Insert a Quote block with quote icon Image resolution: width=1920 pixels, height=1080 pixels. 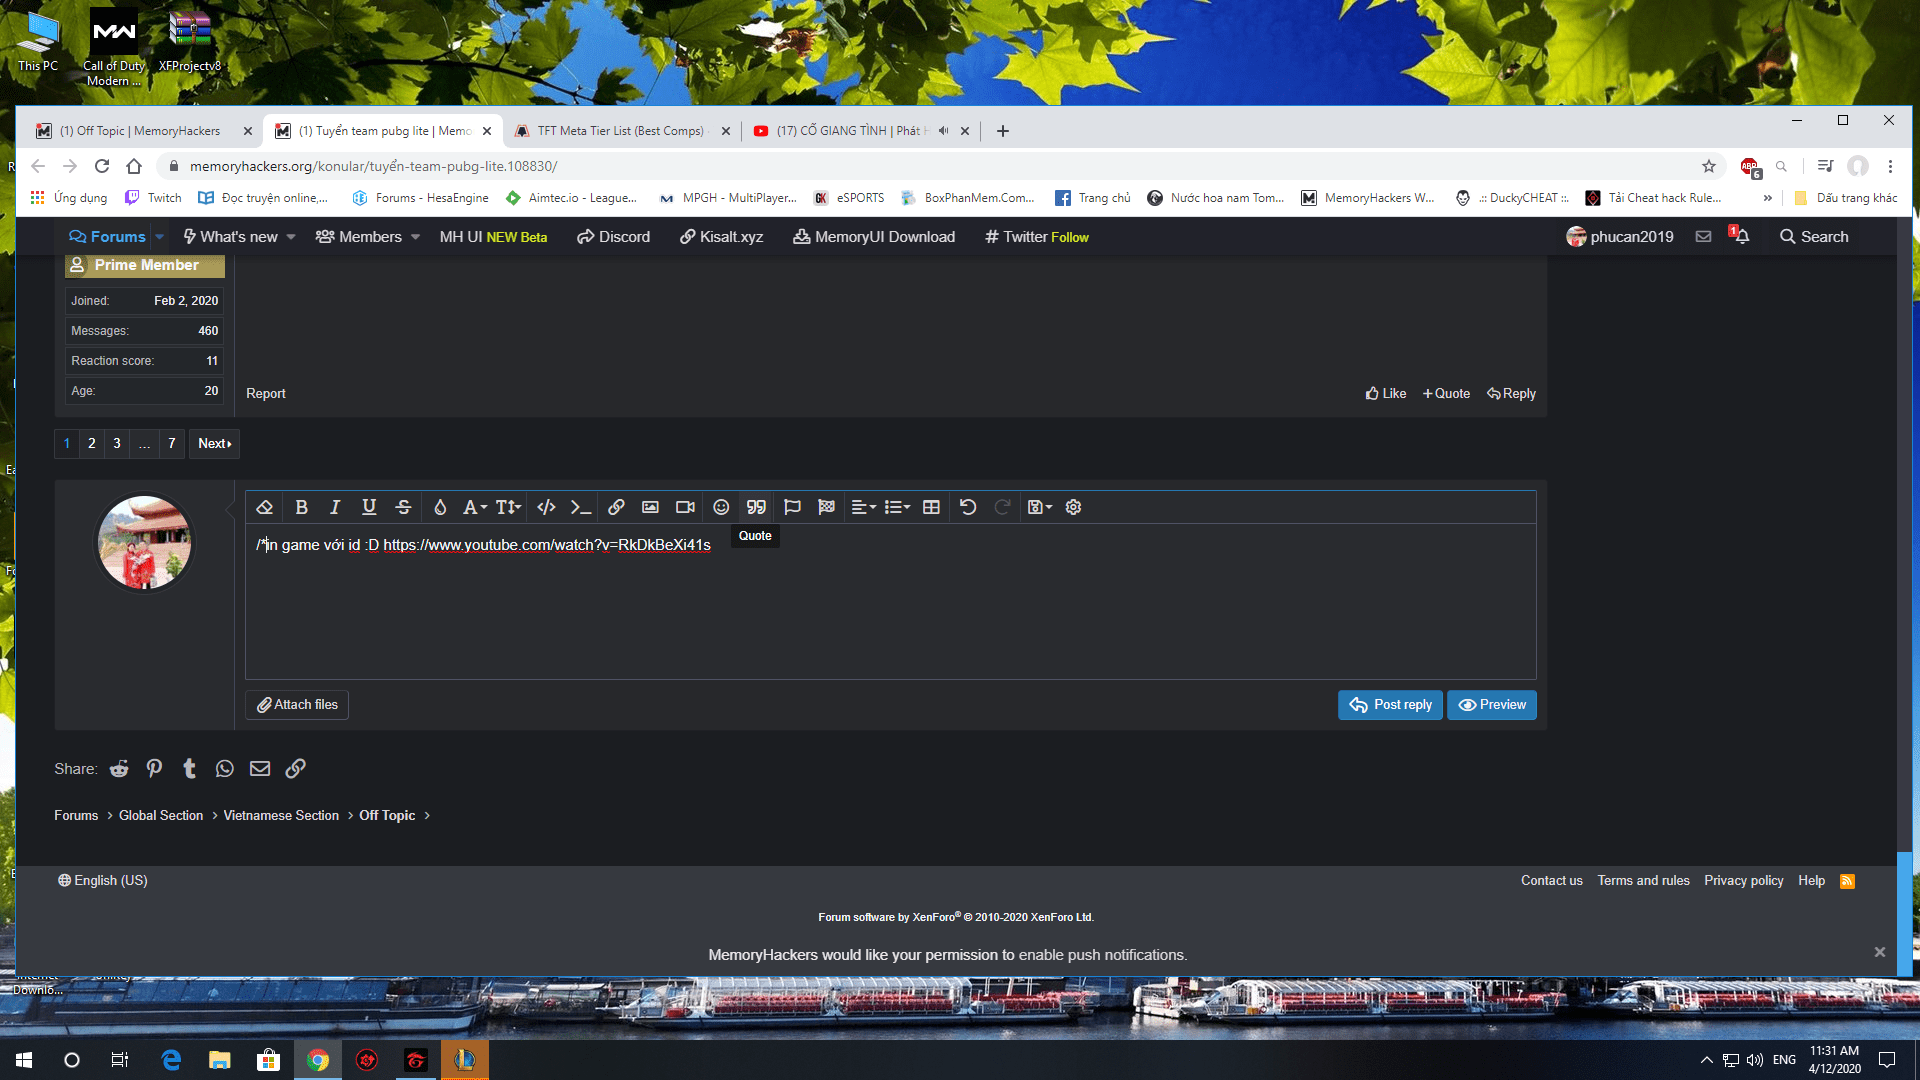point(756,507)
